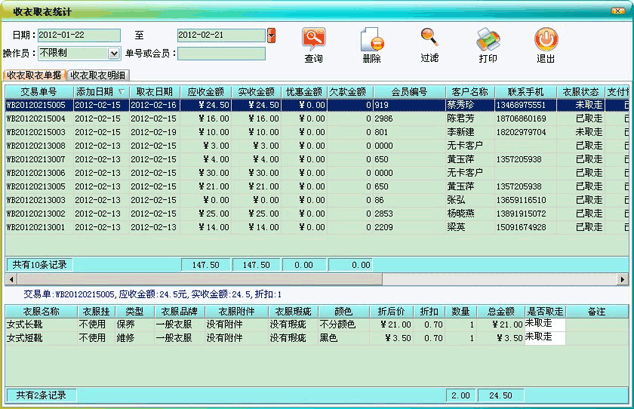Click the 删除 (delete) icon

372,40
